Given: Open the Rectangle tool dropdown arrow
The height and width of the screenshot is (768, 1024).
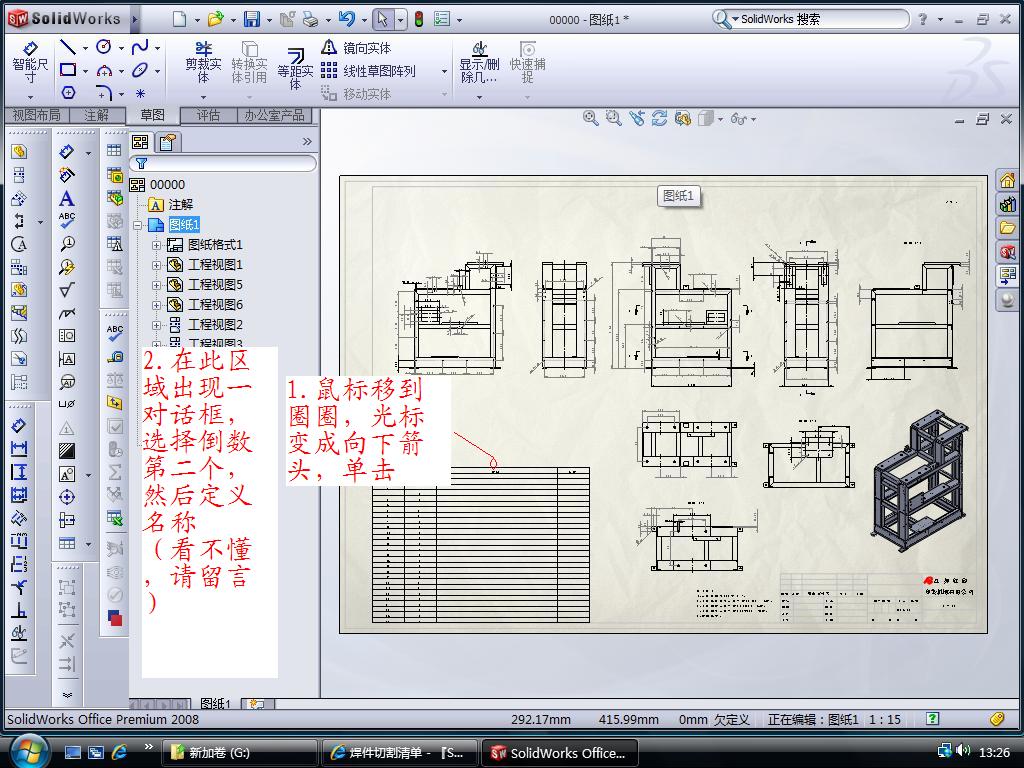Looking at the screenshot, I should coord(85,71).
